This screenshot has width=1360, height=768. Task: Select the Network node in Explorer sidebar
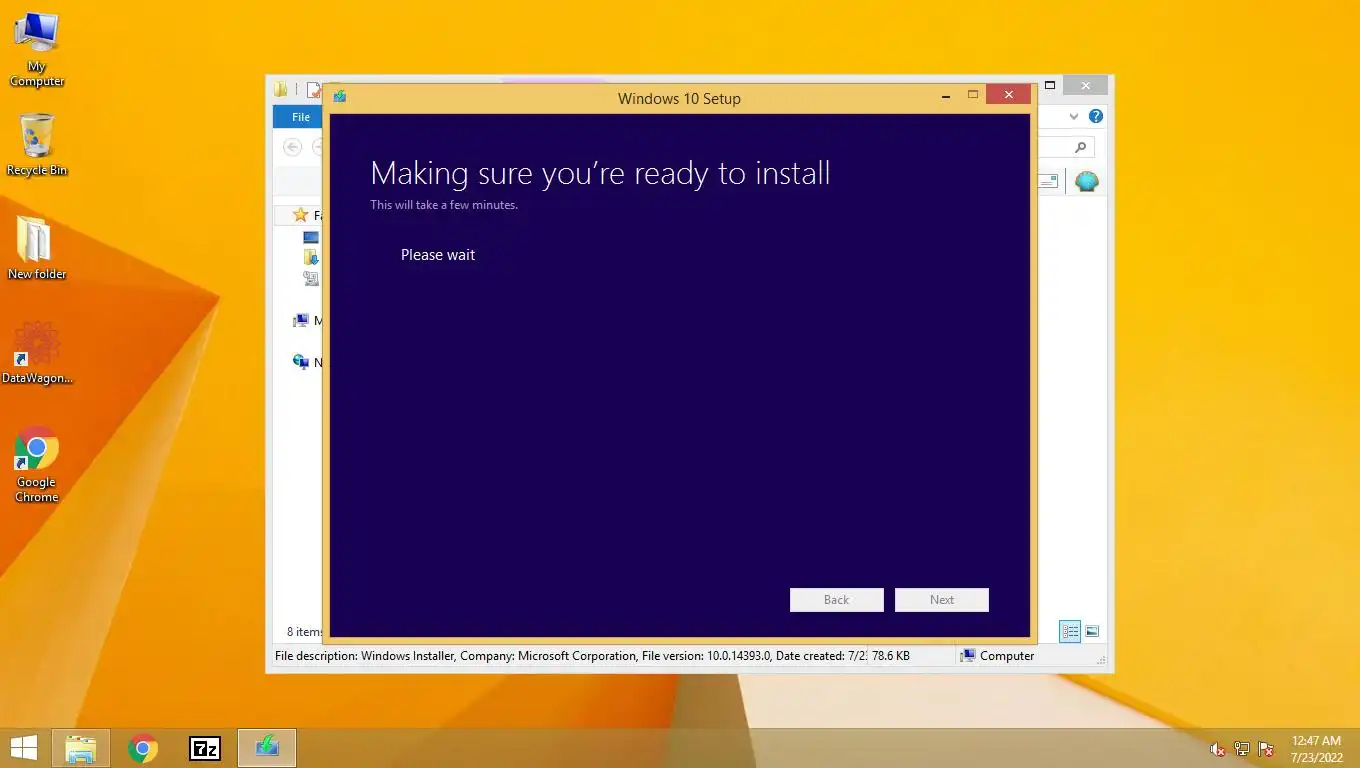pyautogui.click(x=301, y=362)
